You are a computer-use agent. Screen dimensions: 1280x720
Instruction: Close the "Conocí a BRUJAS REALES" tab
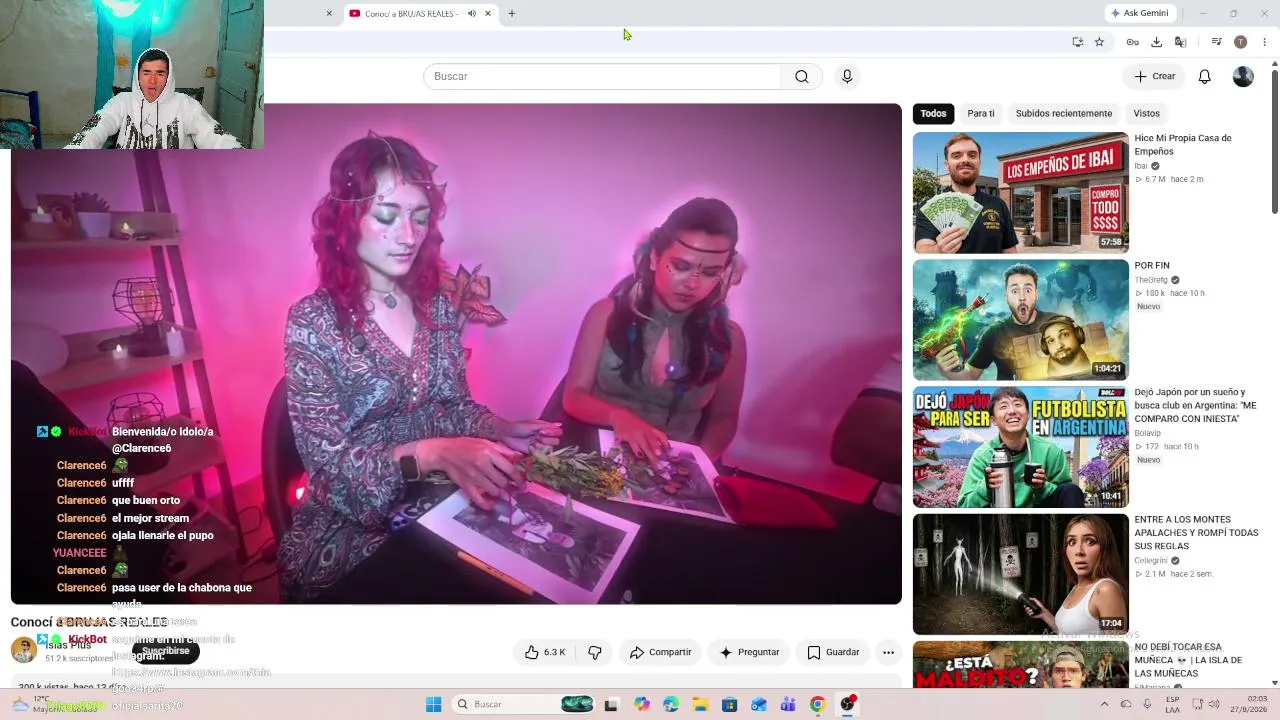488,13
